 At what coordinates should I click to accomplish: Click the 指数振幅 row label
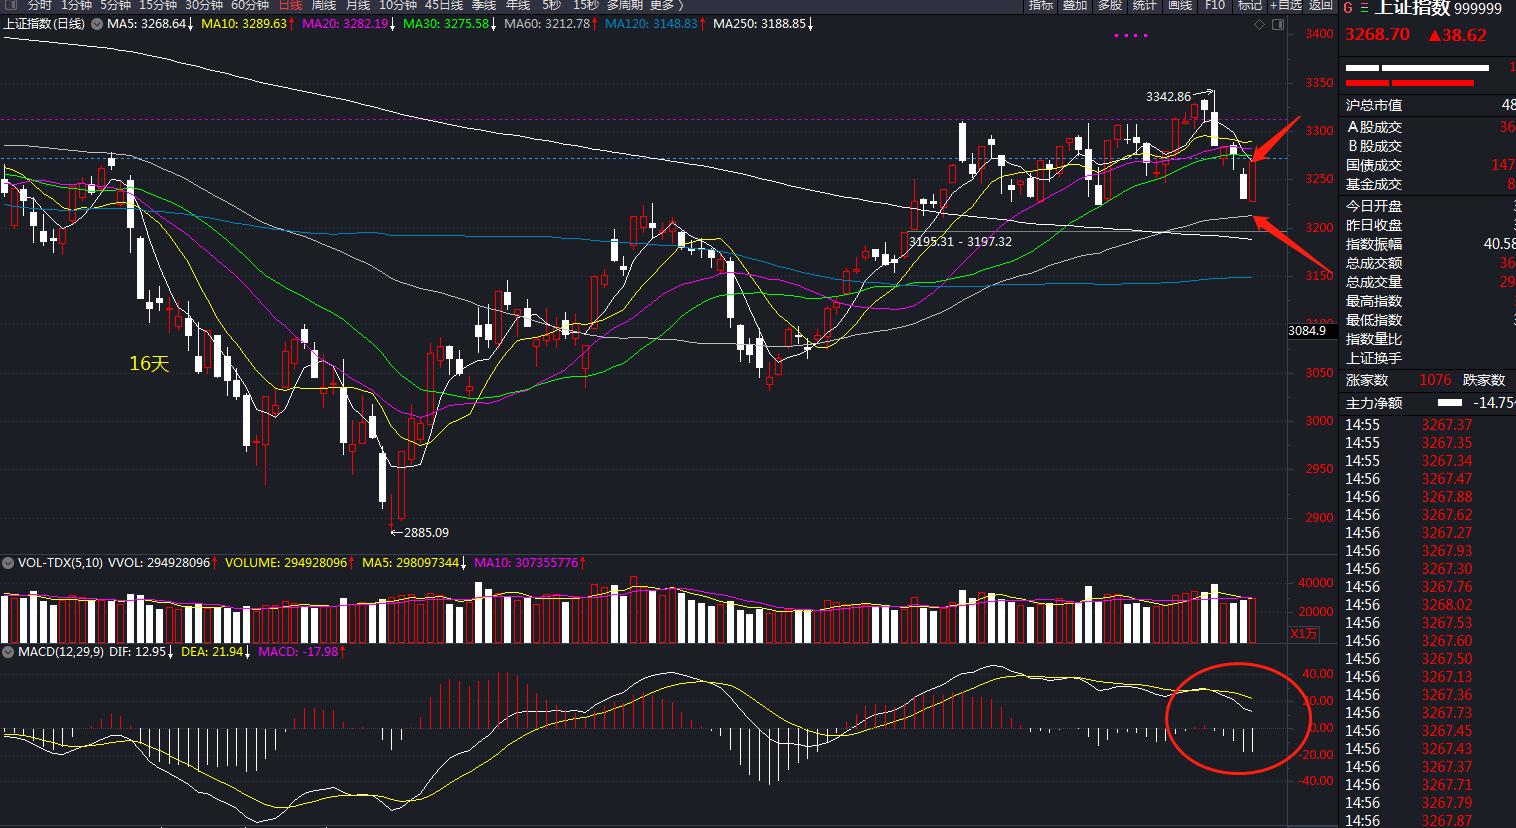click(x=1374, y=244)
